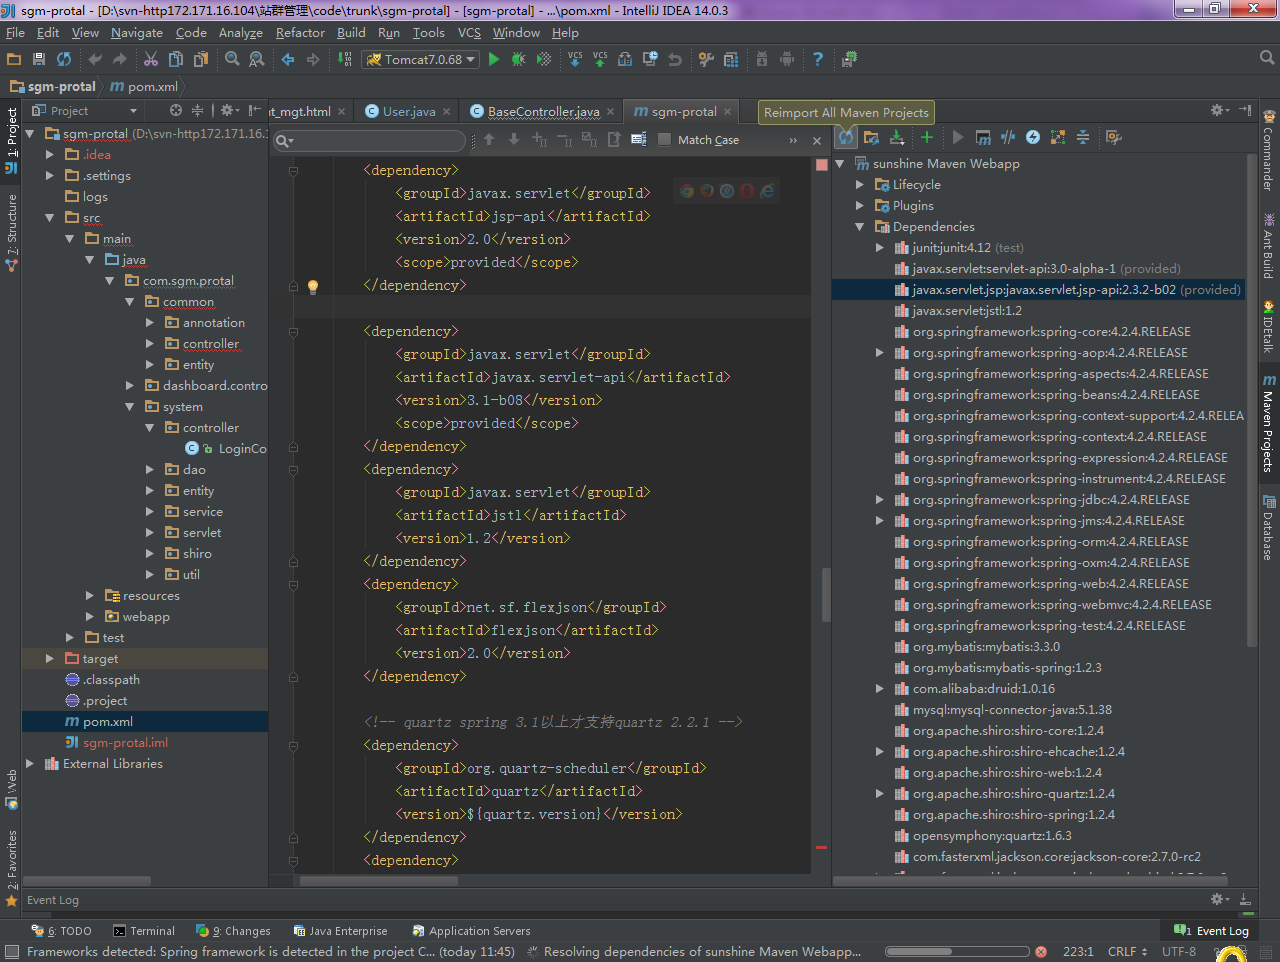Open Maven Settings icon
Viewport: 1280px width, 962px height.
[1114, 137]
